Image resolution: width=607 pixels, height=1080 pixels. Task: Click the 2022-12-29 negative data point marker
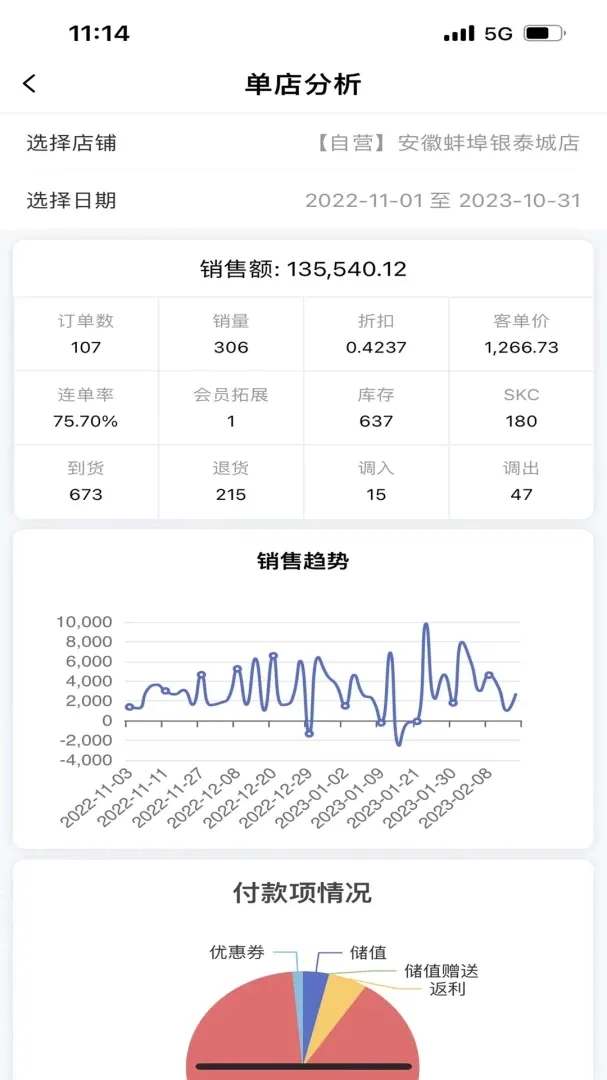[309, 734]
